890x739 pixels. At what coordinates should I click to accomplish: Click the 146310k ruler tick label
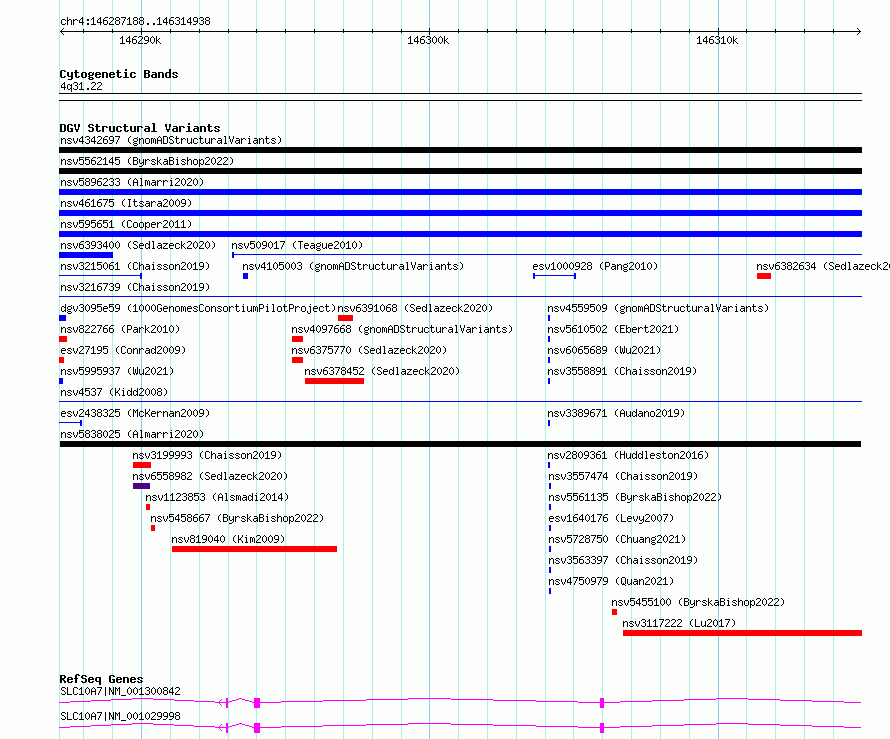coord(717,40)
